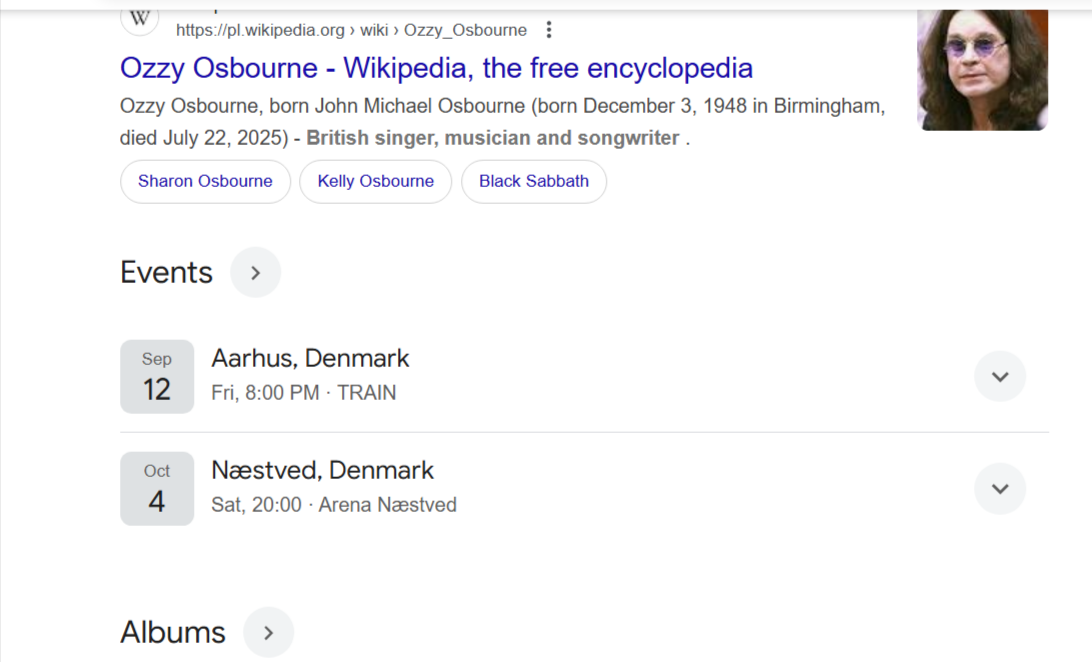Click the Events heading
Screen dimensions: 1092x662
coord(166,272)
